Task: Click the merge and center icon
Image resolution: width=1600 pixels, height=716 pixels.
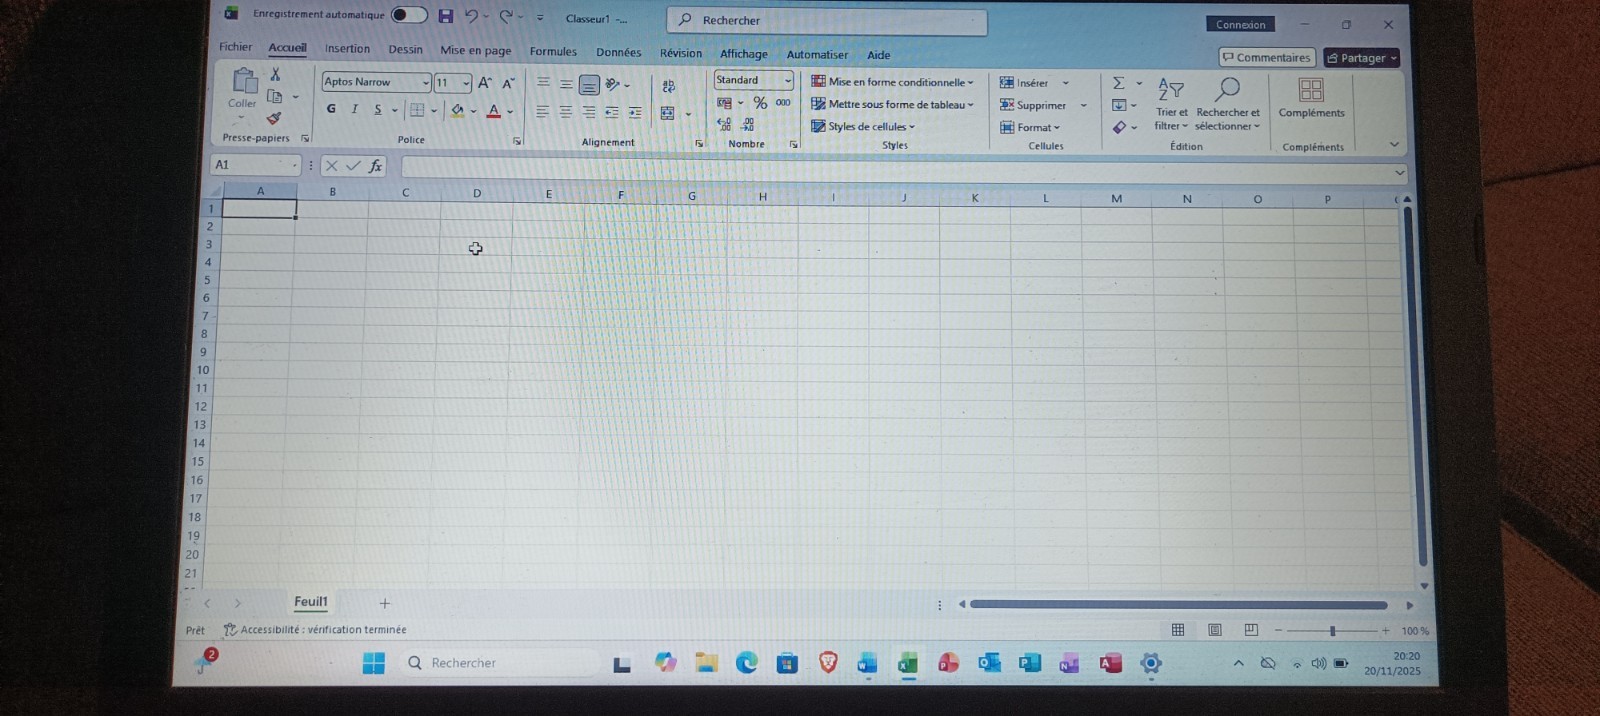Action: tap(668, 114)
